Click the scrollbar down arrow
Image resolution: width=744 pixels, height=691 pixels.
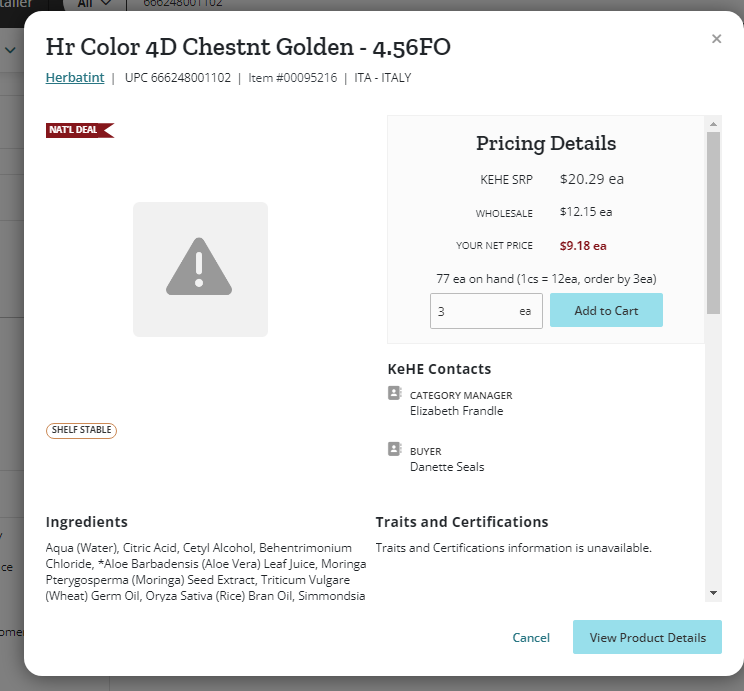click(713, 593)
